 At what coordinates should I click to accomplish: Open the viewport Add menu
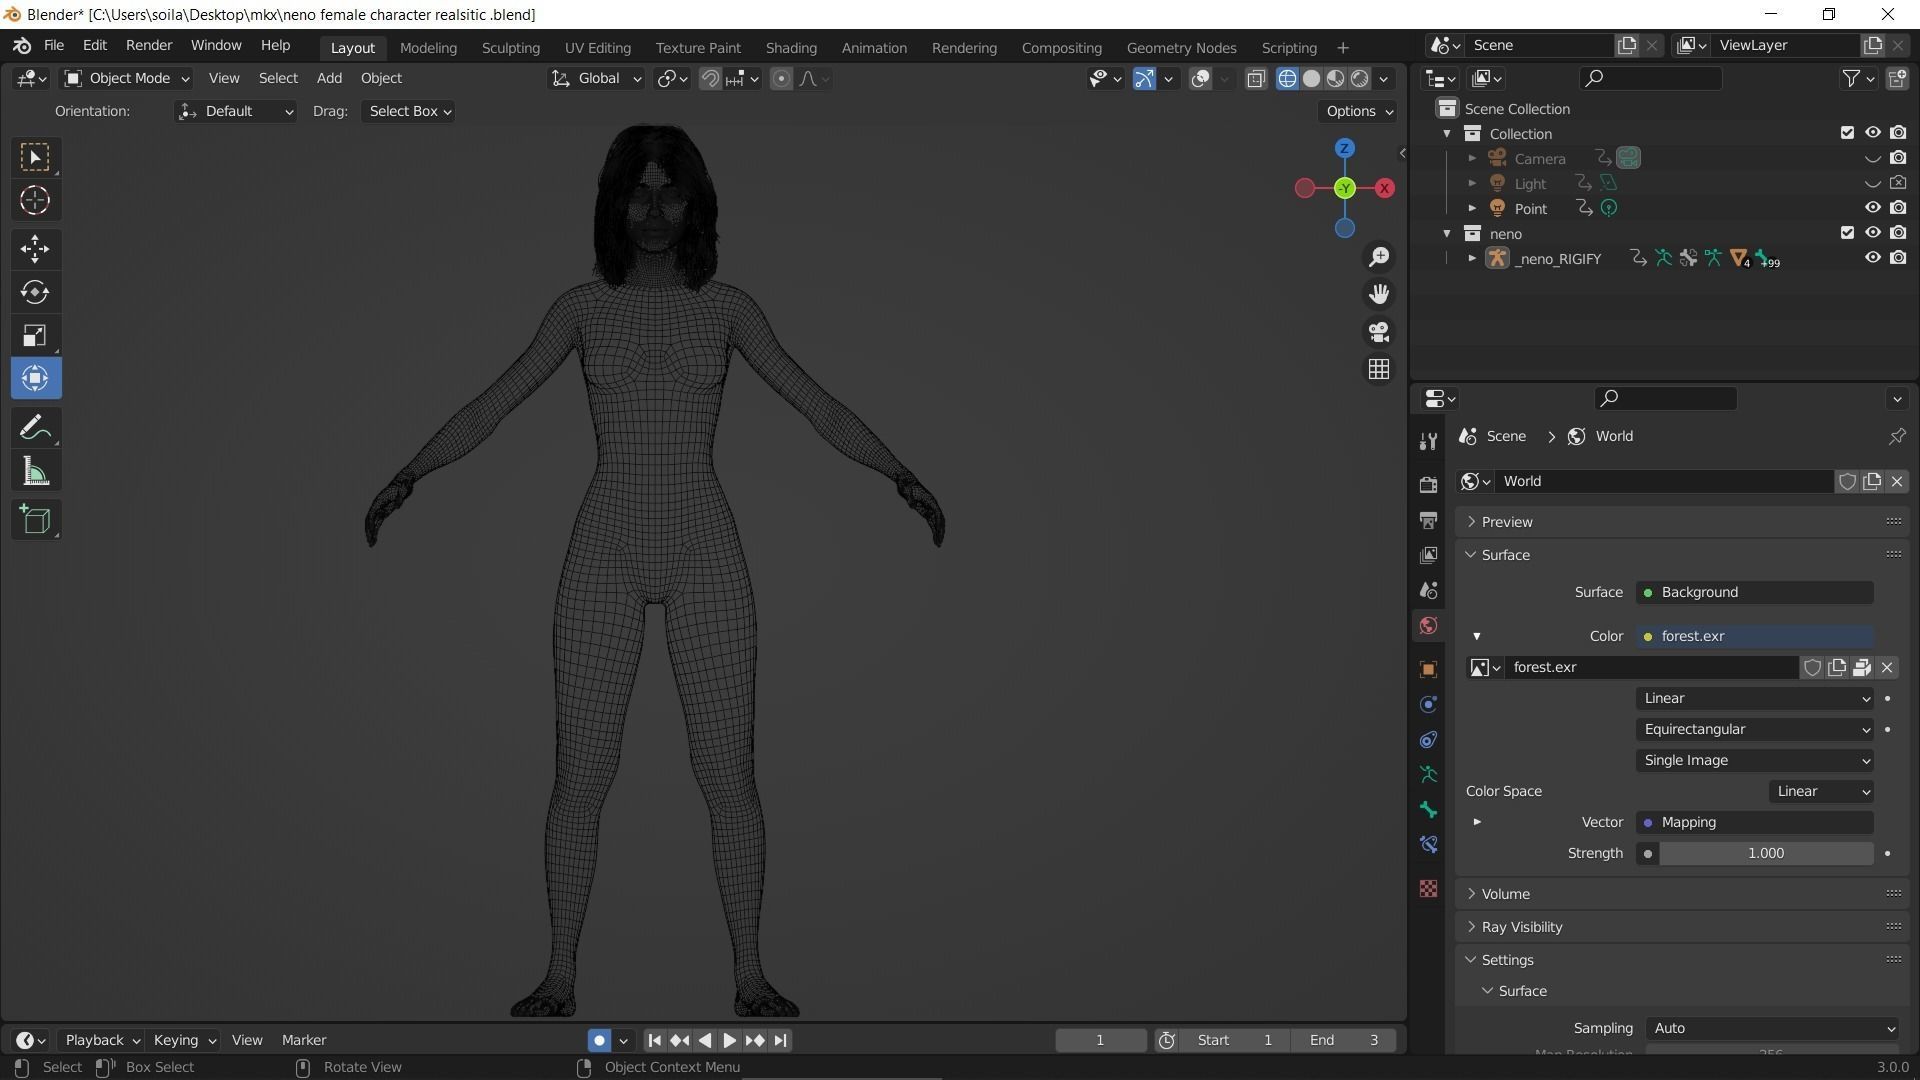pyautogui.click(x=329, y=78)
